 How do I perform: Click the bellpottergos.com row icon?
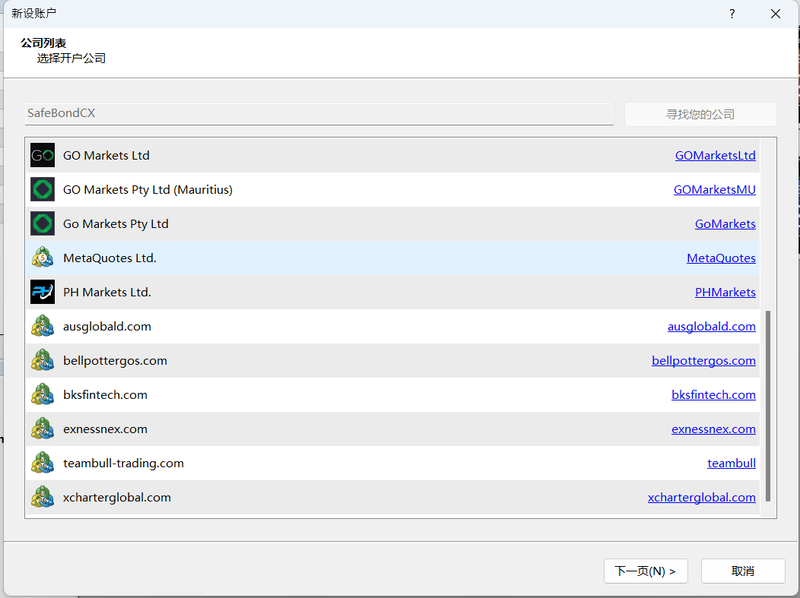click(42, 360)
